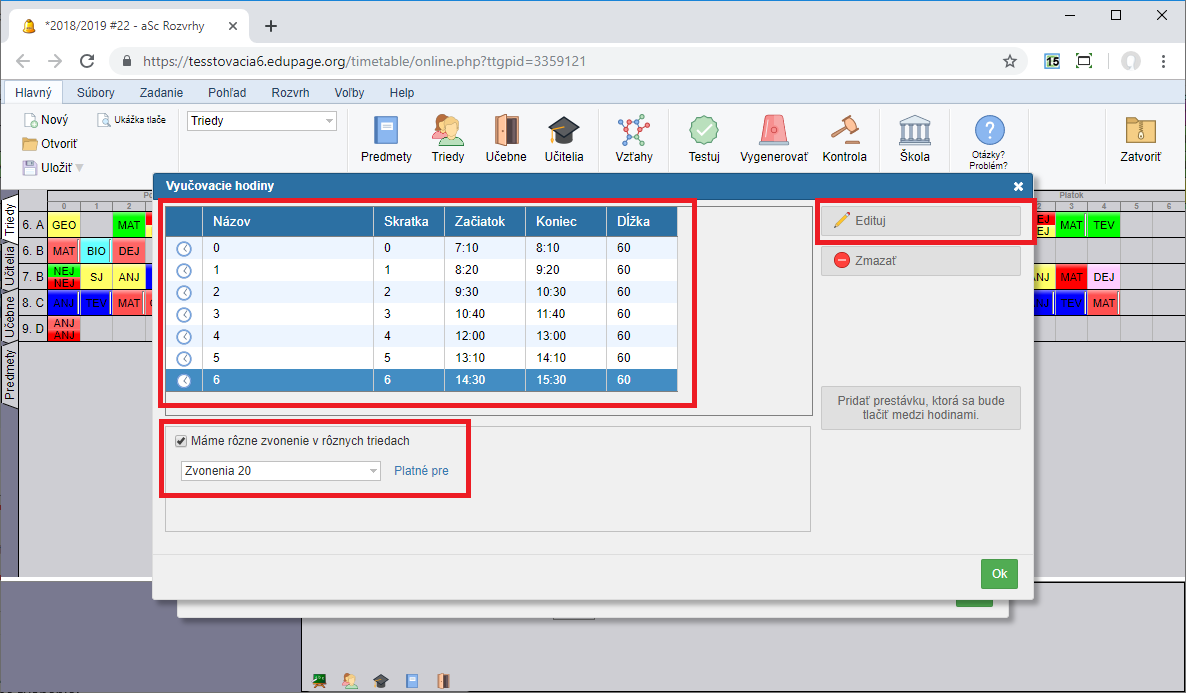Click Pridať prestávku button
Image resolution: width=1186 pixels, height=693 pixels.
pos(921,408)
